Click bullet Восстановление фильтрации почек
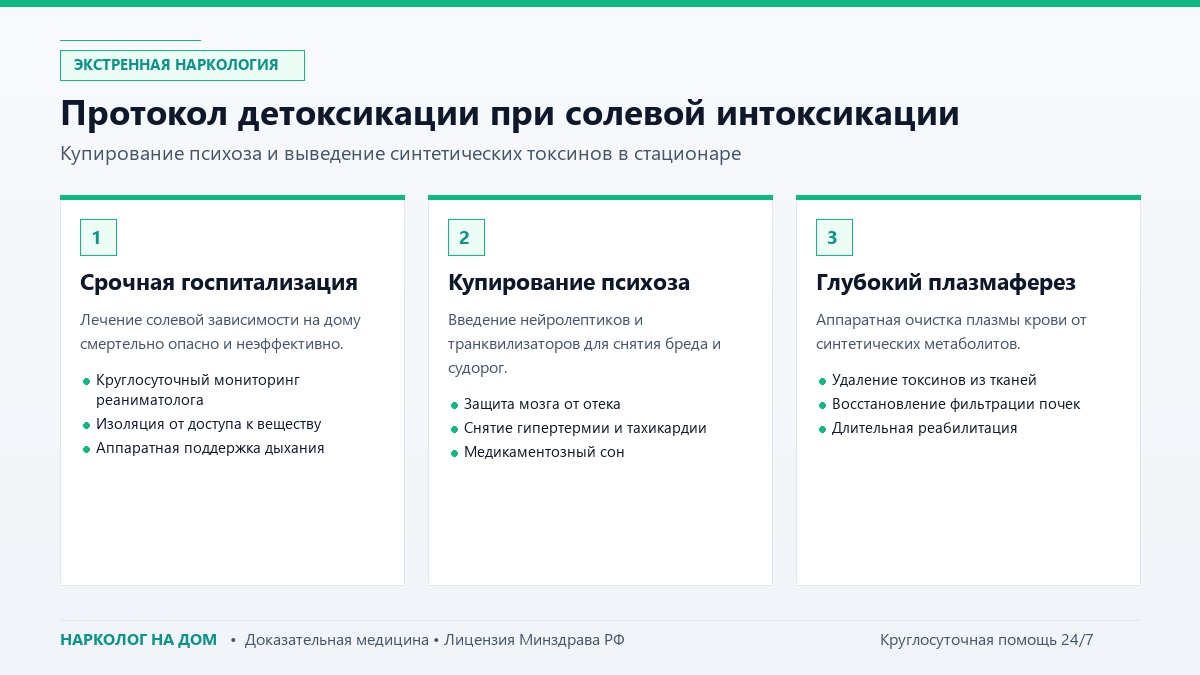Screen dimensions: 1200x675 pos(956,404)
